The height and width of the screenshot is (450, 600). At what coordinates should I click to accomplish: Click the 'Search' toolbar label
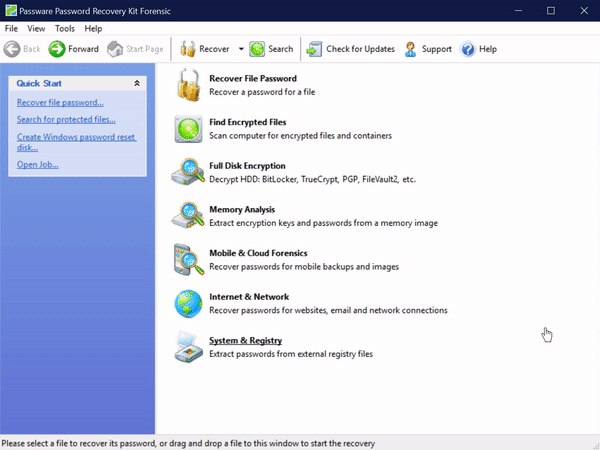pos(280,49)
